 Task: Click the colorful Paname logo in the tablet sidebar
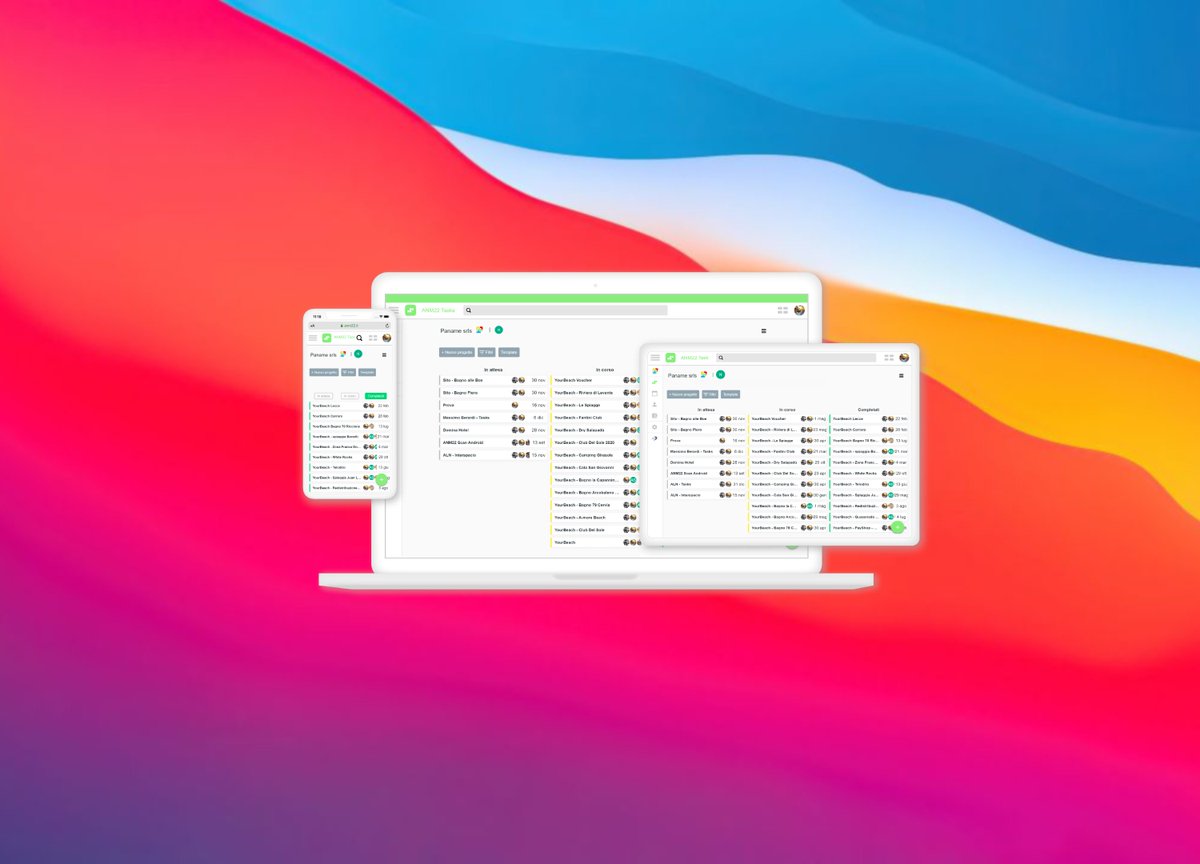[655, 371]
